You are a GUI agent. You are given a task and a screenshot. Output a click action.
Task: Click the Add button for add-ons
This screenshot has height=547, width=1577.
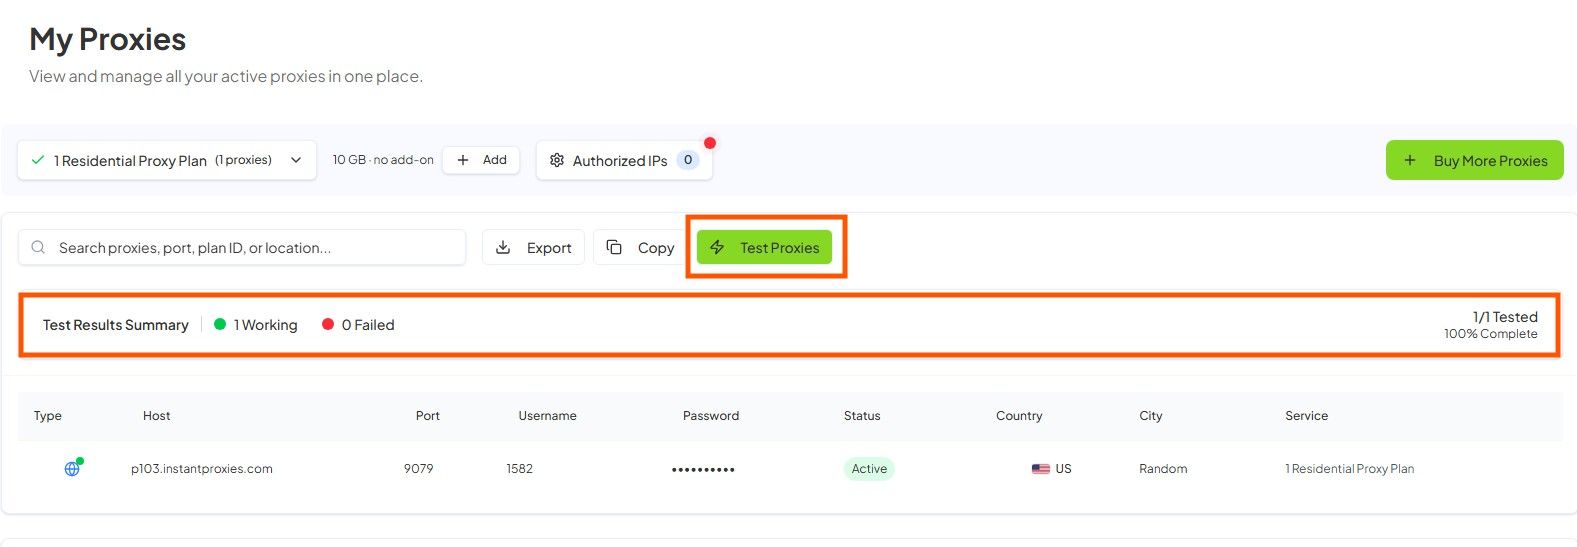(481, 160)
